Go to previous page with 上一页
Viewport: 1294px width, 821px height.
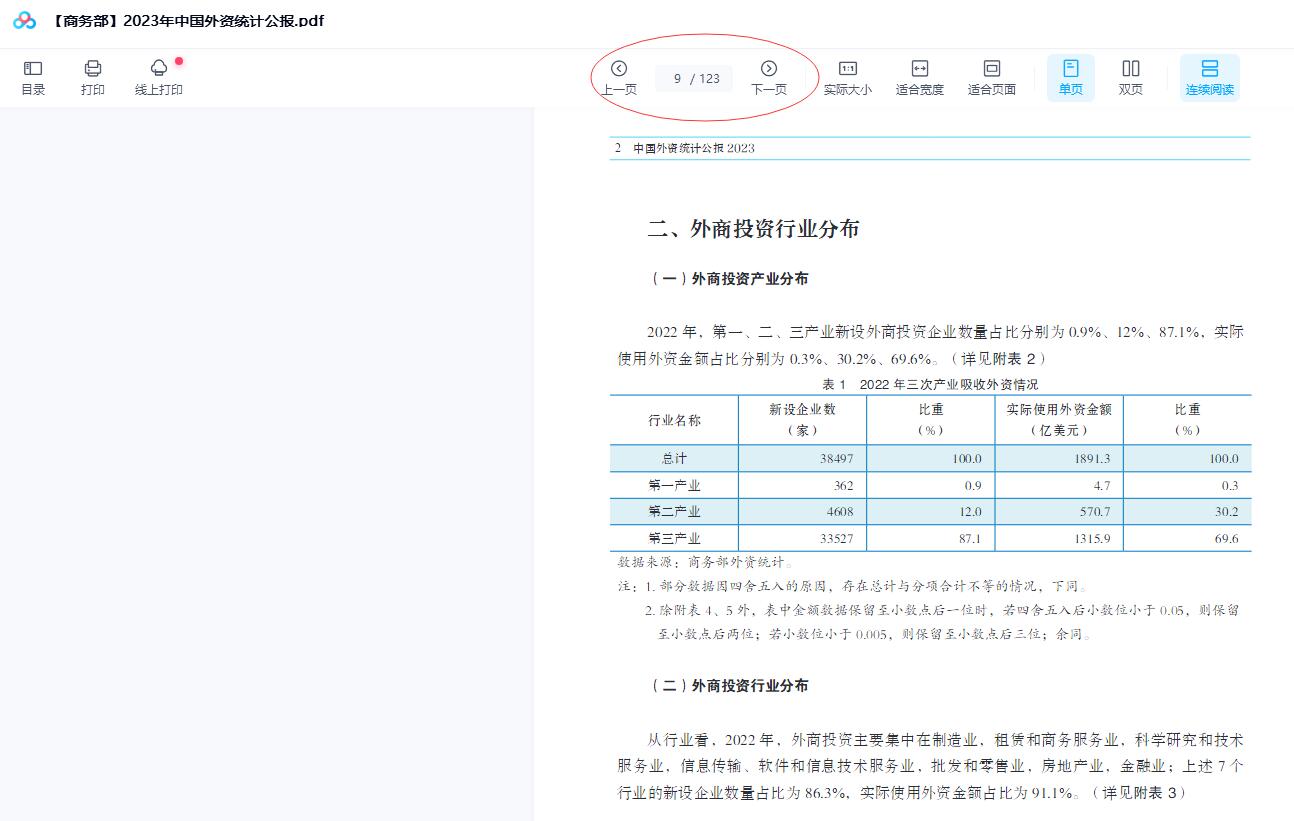pyautogui.click(x=618, y=77)
